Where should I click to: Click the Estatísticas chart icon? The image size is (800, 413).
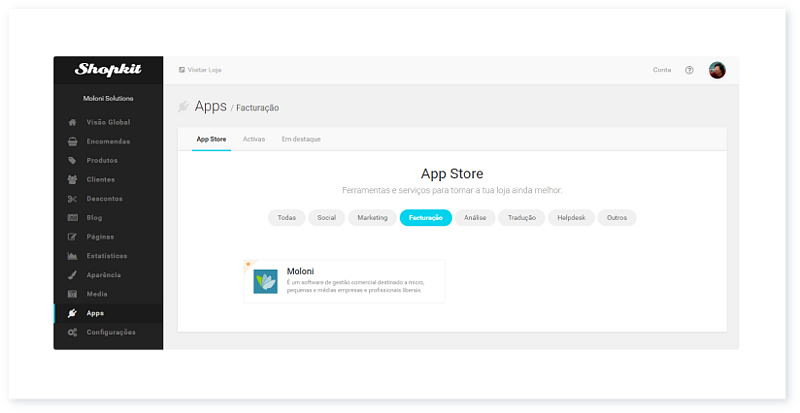point(72,256)
